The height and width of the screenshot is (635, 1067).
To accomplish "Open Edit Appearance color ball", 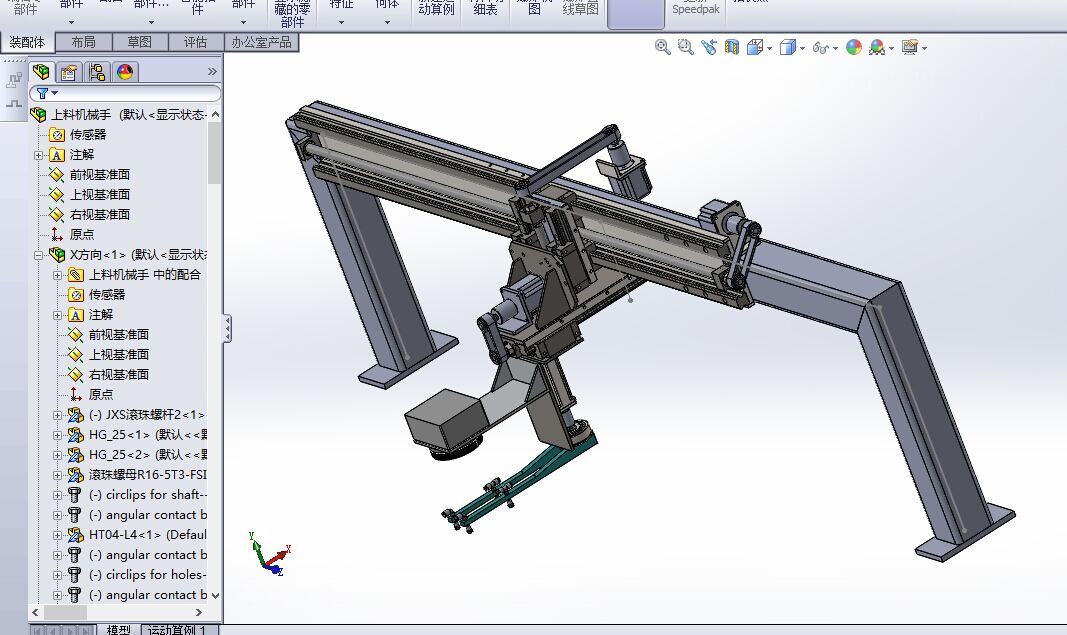I will (854, 47).
